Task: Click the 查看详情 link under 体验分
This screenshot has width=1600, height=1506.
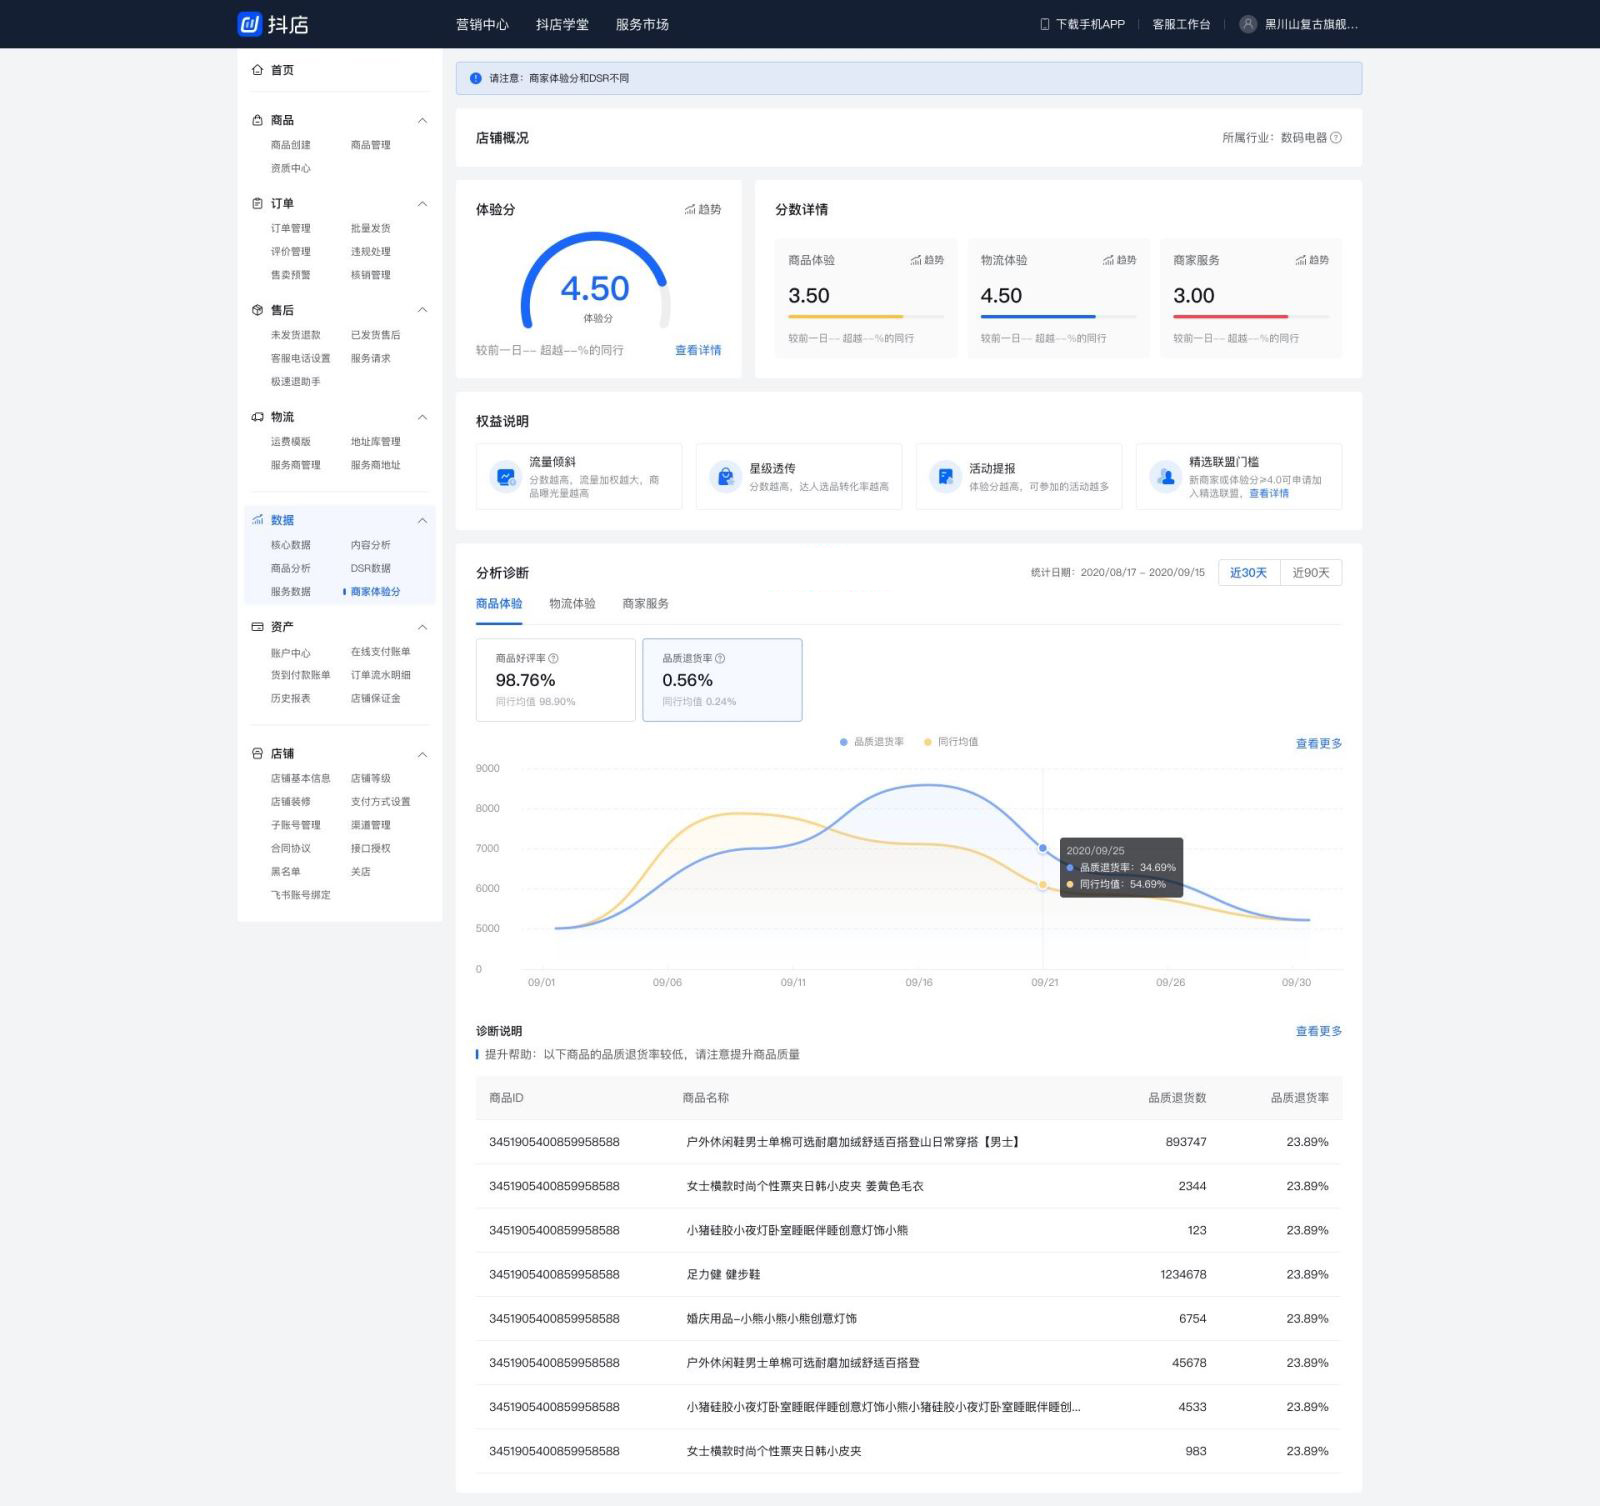Action: (697, 350)
